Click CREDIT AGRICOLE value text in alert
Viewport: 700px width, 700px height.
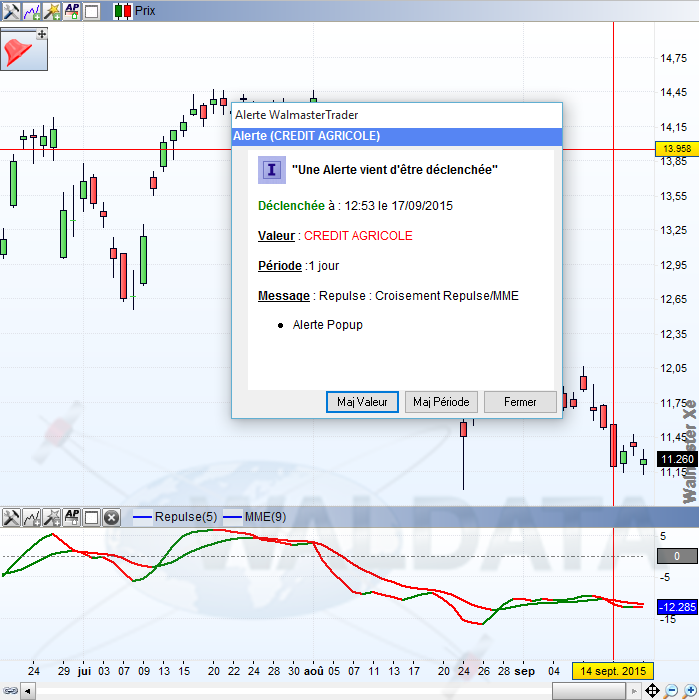click(x=358, y=236)
